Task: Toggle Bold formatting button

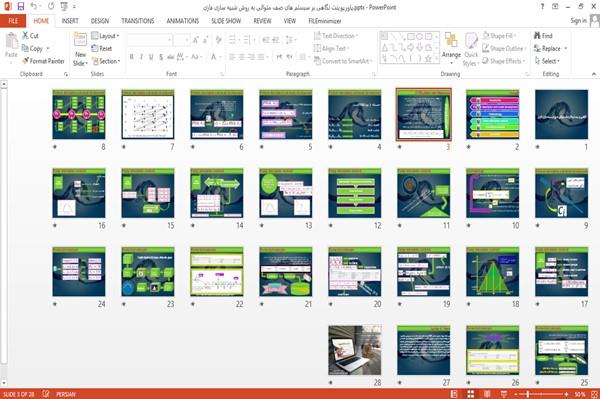Action: point(132,57)
